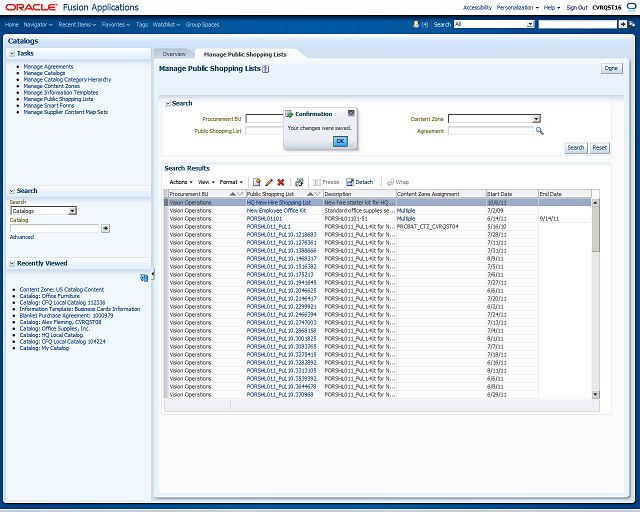Click the Wrap toolbar button
This screenshot has height=512, width=640.
[398, 182]
